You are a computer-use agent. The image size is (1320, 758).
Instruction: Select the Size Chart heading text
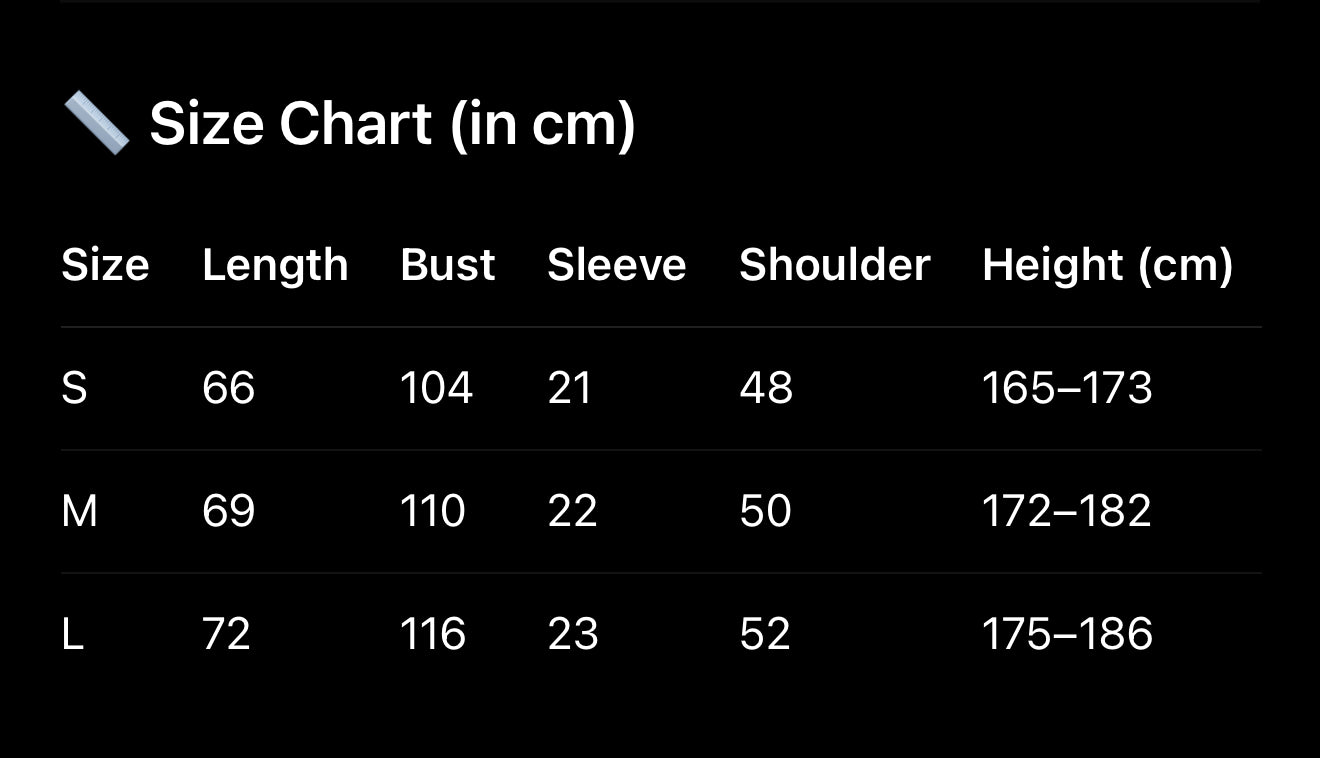pos(392,125)
